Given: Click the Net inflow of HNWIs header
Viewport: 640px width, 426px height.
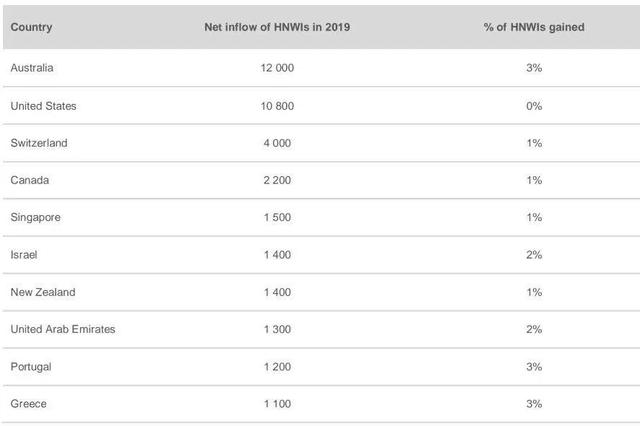Looking at the screenshot, I should point(277,27).
